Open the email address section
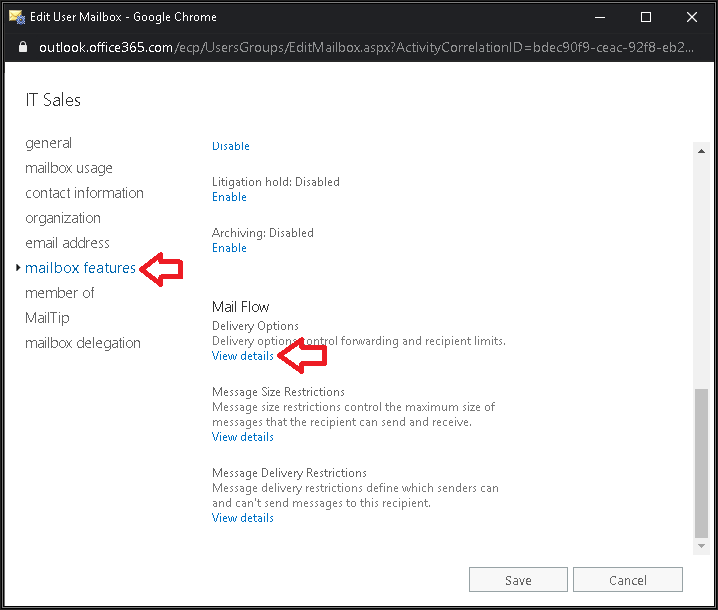718x610 pixels. [x=67, y=243]
